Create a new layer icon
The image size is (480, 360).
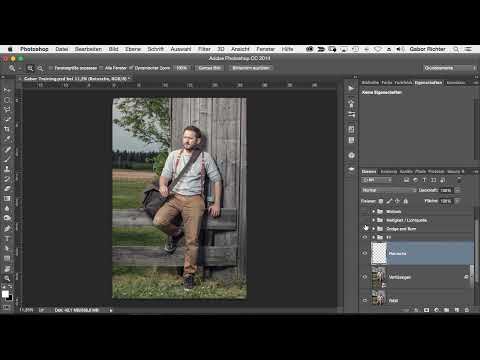(457, 310)
